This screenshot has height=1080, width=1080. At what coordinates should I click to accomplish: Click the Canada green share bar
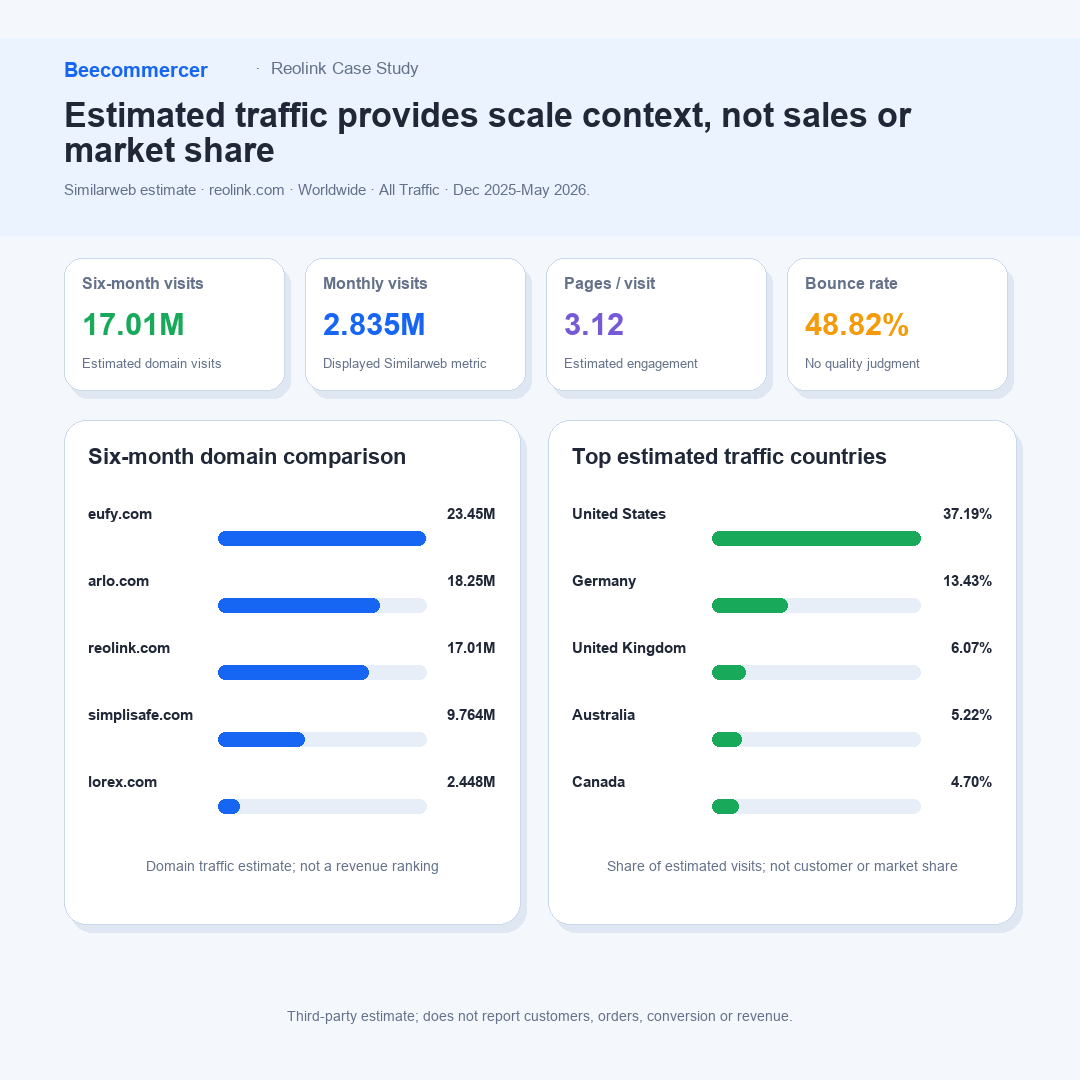pyautogui.click(x=725, y=807)
